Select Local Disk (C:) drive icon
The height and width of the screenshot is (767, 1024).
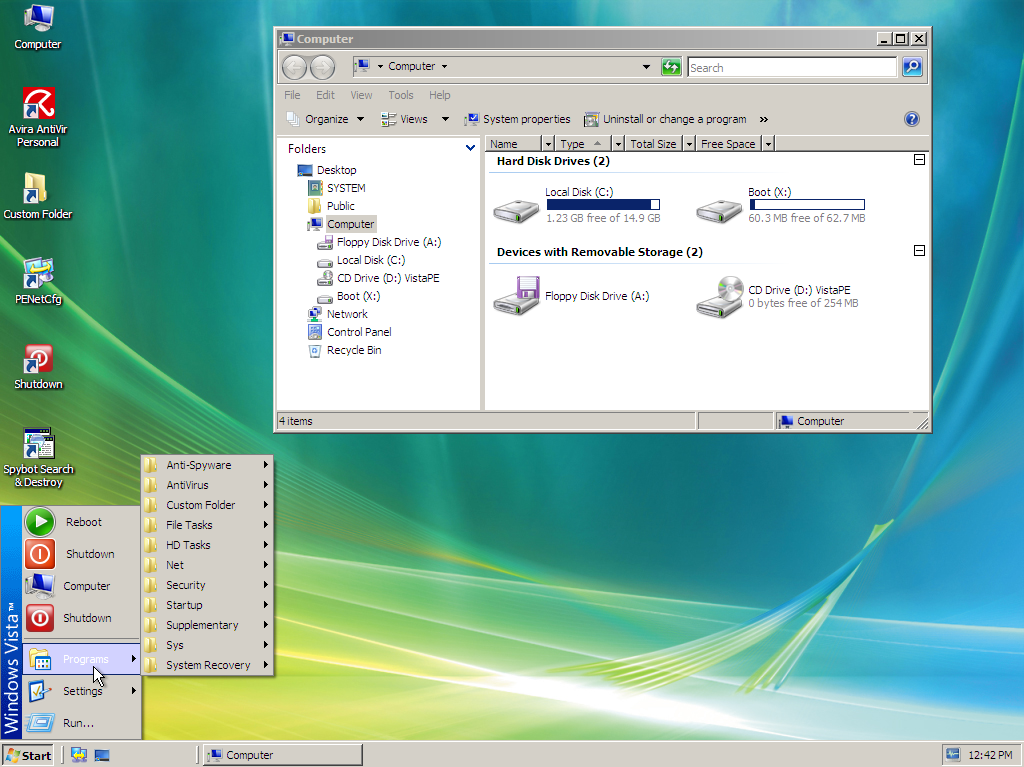pos(516,210)
